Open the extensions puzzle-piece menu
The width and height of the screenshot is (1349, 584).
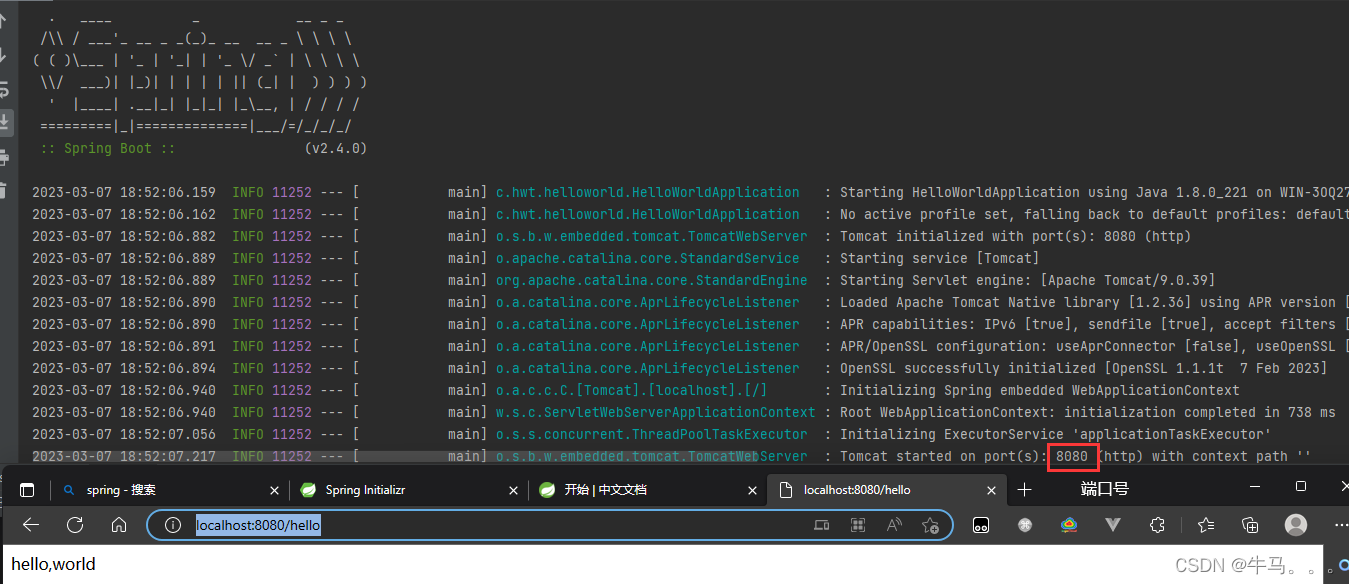[1158, 525]
